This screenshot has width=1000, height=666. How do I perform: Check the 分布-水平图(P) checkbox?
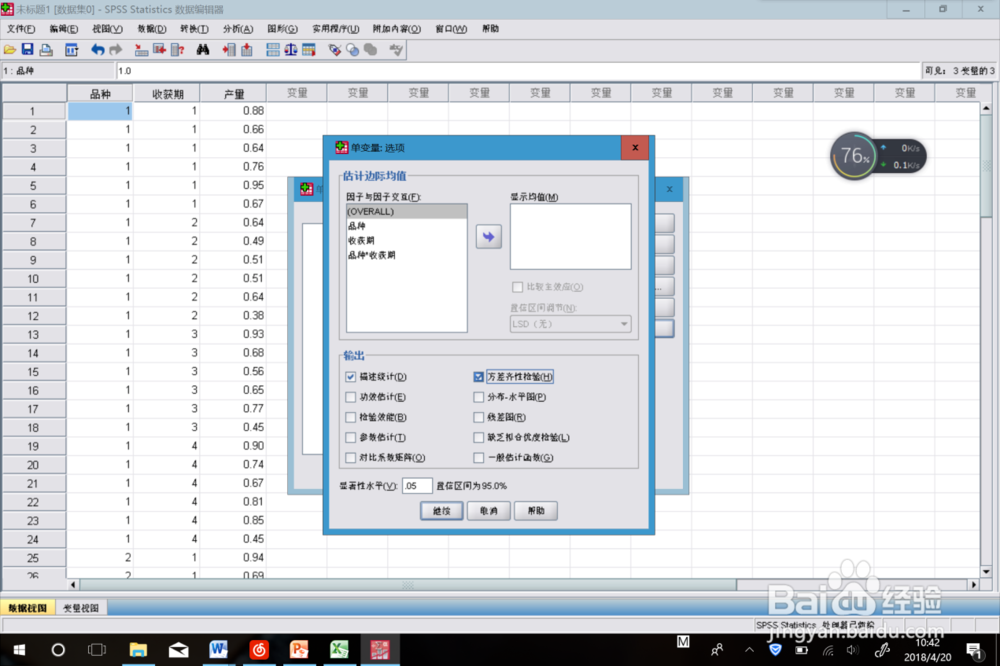tap(478, 397)
